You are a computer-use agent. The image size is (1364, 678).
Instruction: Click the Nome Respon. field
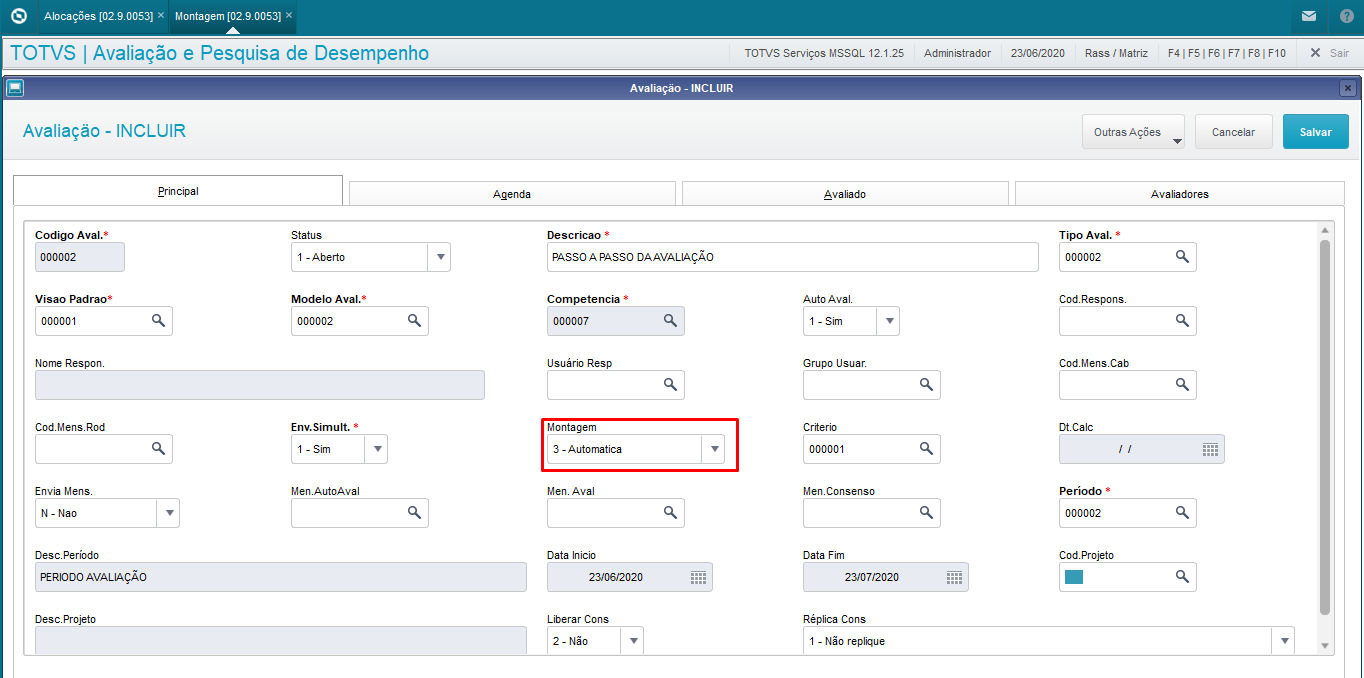[x=260, y=385]
